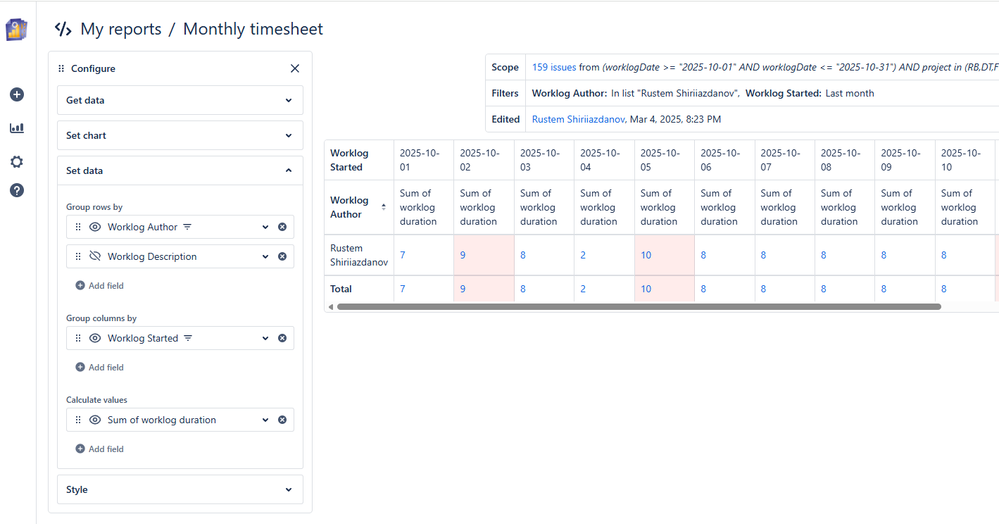Viewport: 999px width, 524px height.
Task: Toggle visibility of Sum of worklog duration
Action: click(95, 419)
